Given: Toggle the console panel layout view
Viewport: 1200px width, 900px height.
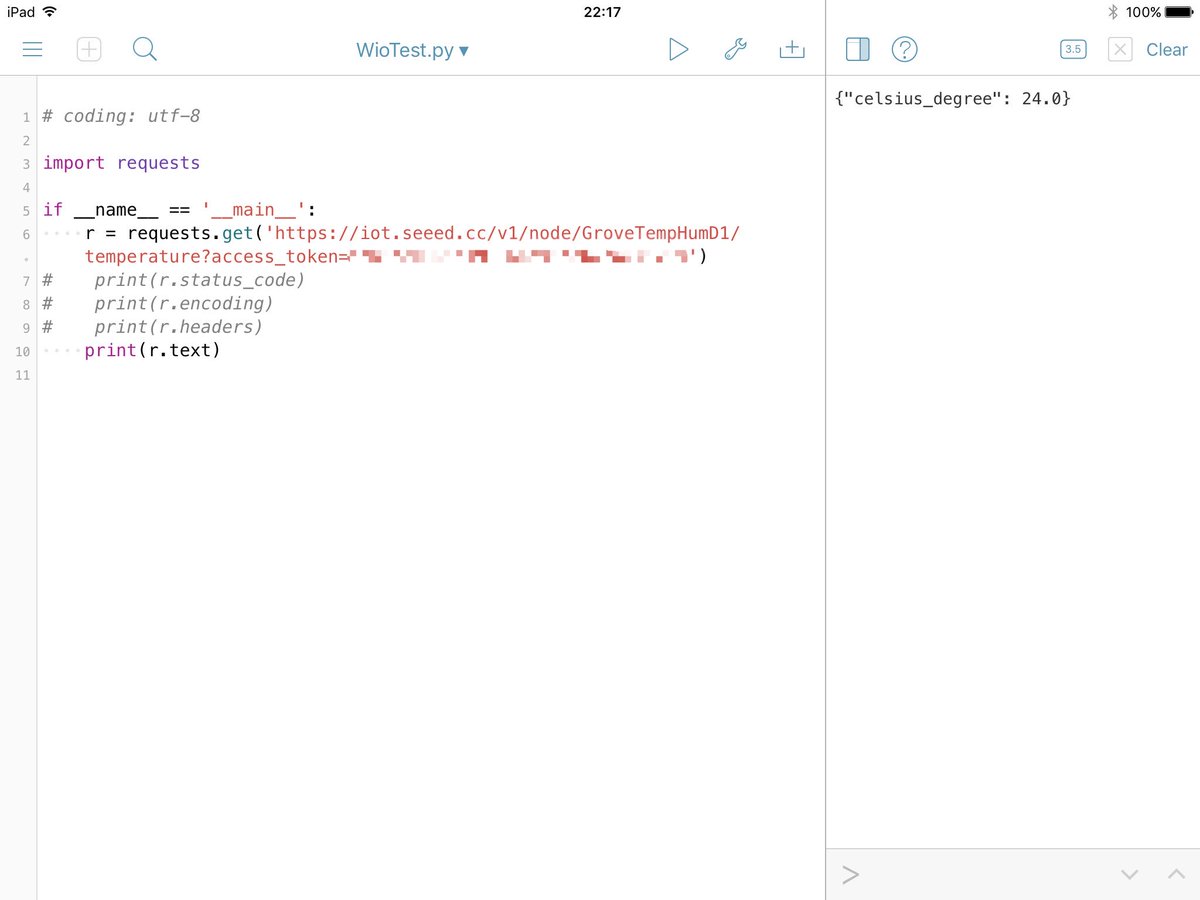Looking at the screenshot, I should click(x=857, y=48).
